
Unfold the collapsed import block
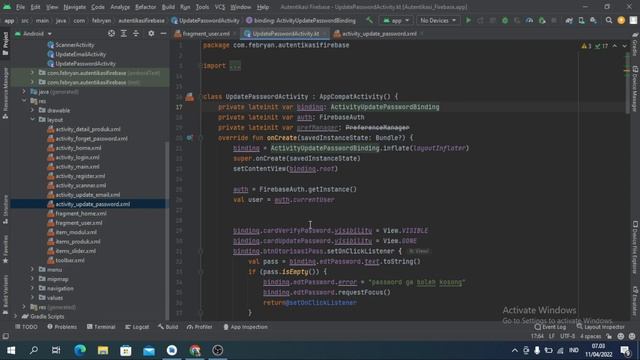[235, 66]
